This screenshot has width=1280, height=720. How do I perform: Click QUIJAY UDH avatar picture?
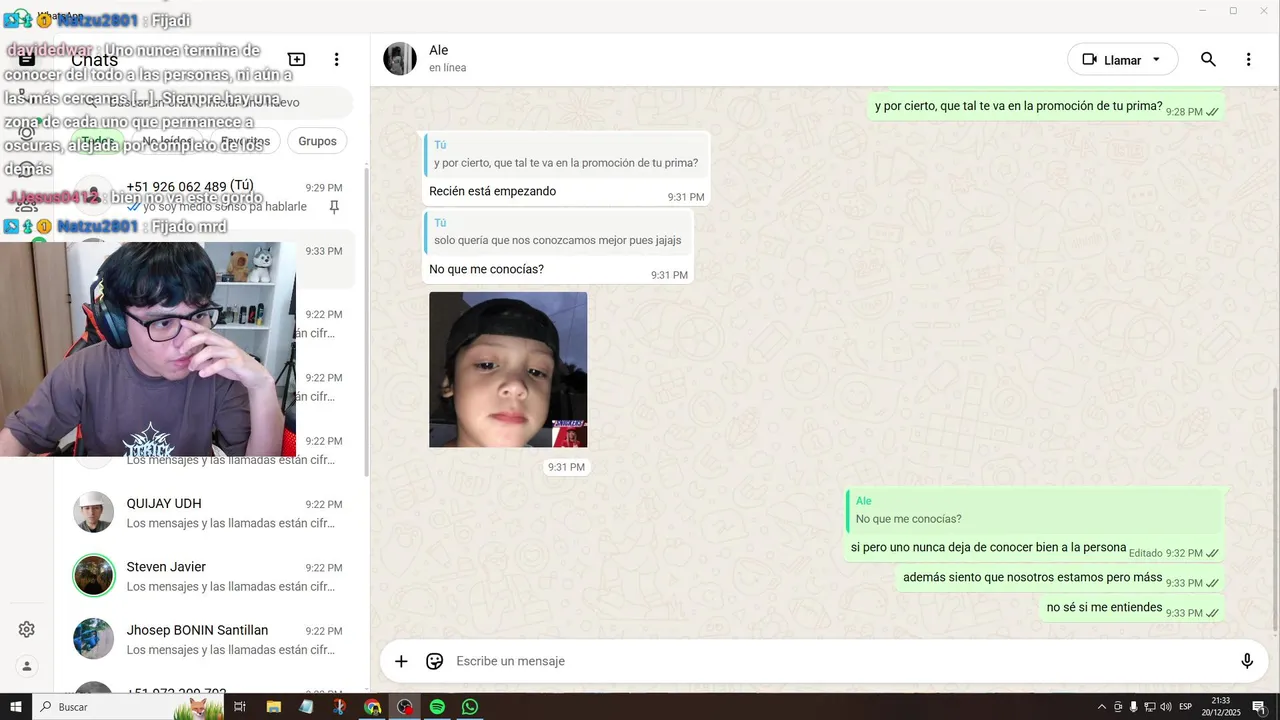(93, 512)
